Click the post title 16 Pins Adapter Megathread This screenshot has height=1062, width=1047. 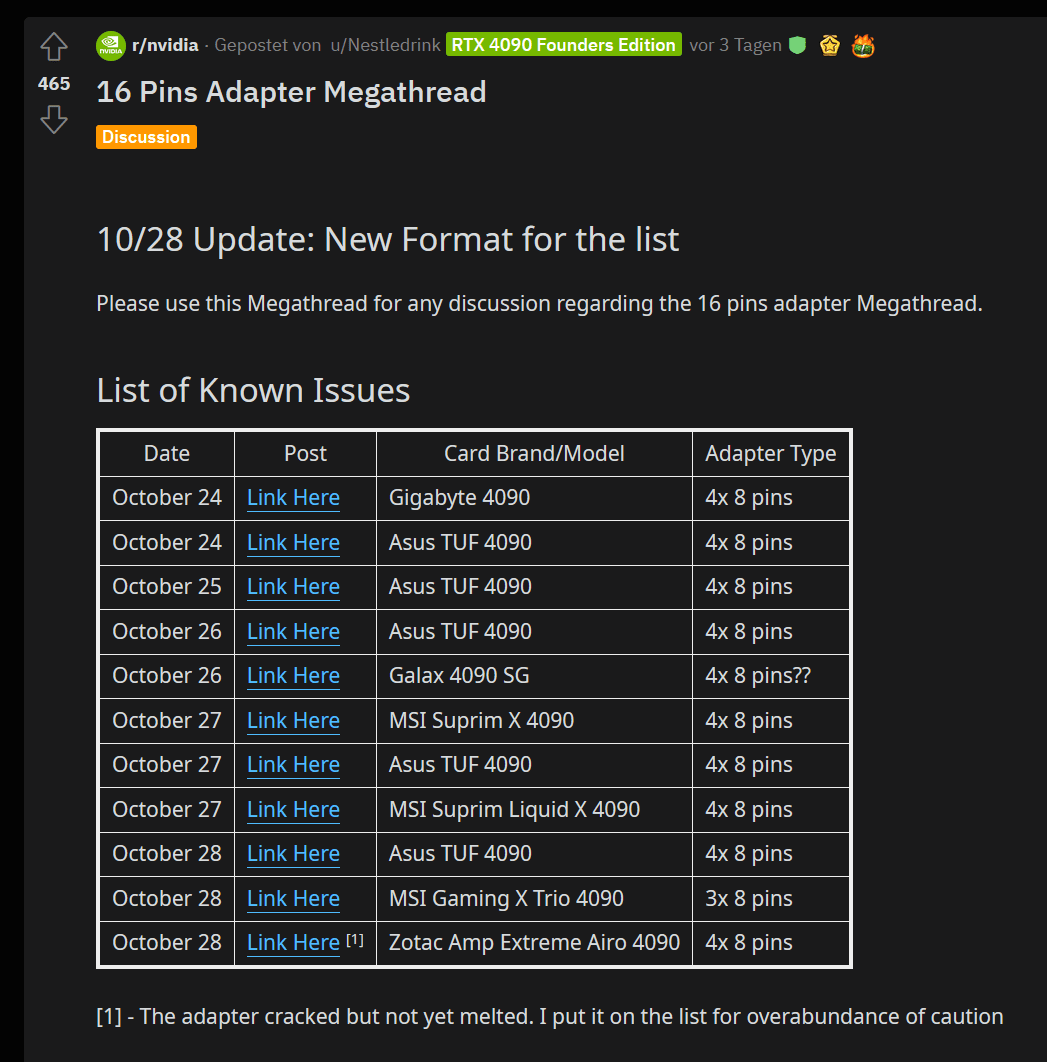(x=291, y=92)
